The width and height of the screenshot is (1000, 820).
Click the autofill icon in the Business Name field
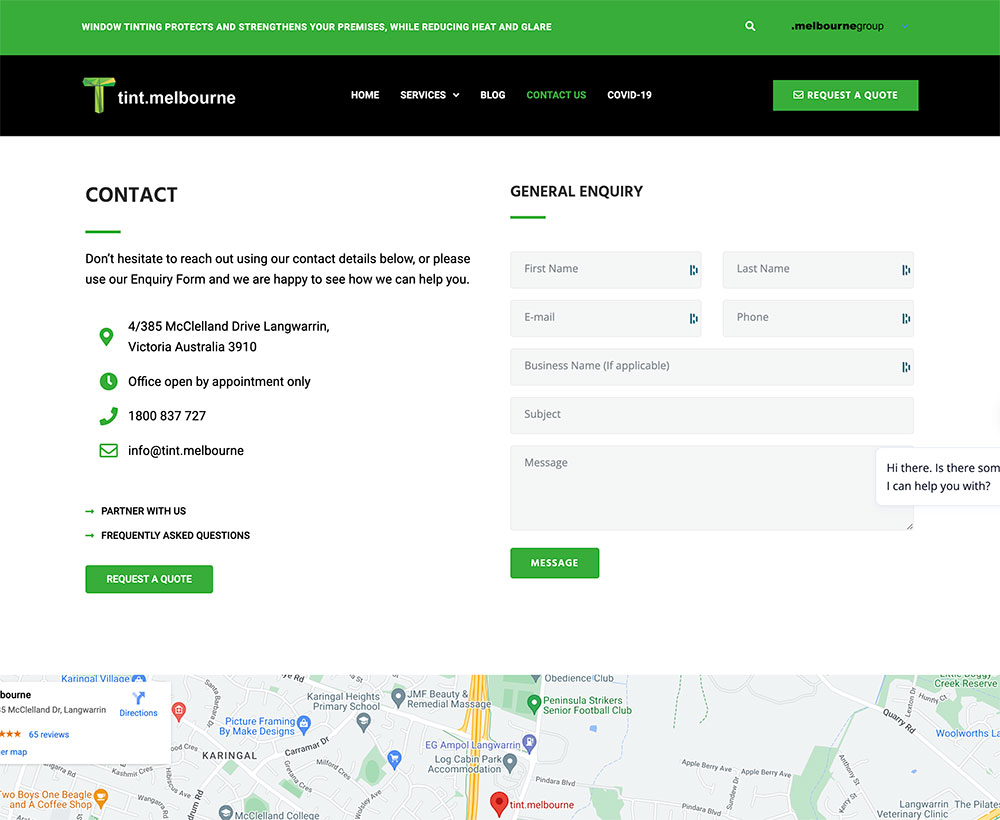pos(906,367)
